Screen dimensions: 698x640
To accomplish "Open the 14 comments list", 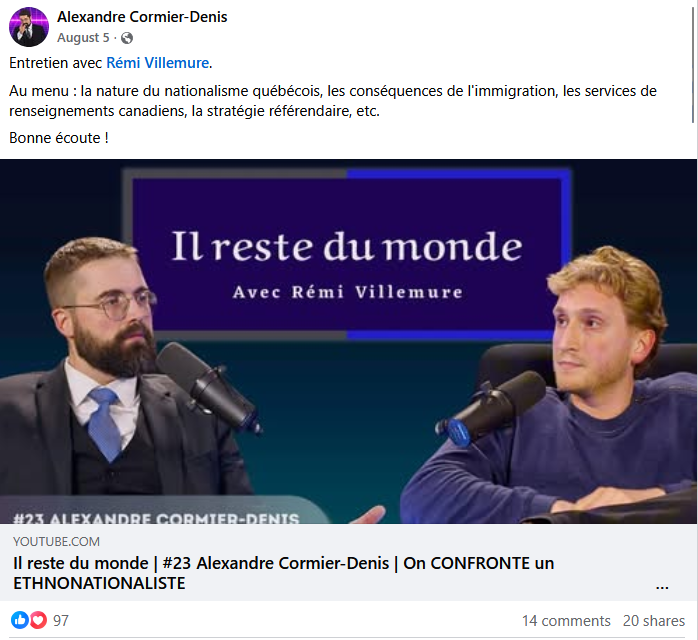I will coord(566,620).
